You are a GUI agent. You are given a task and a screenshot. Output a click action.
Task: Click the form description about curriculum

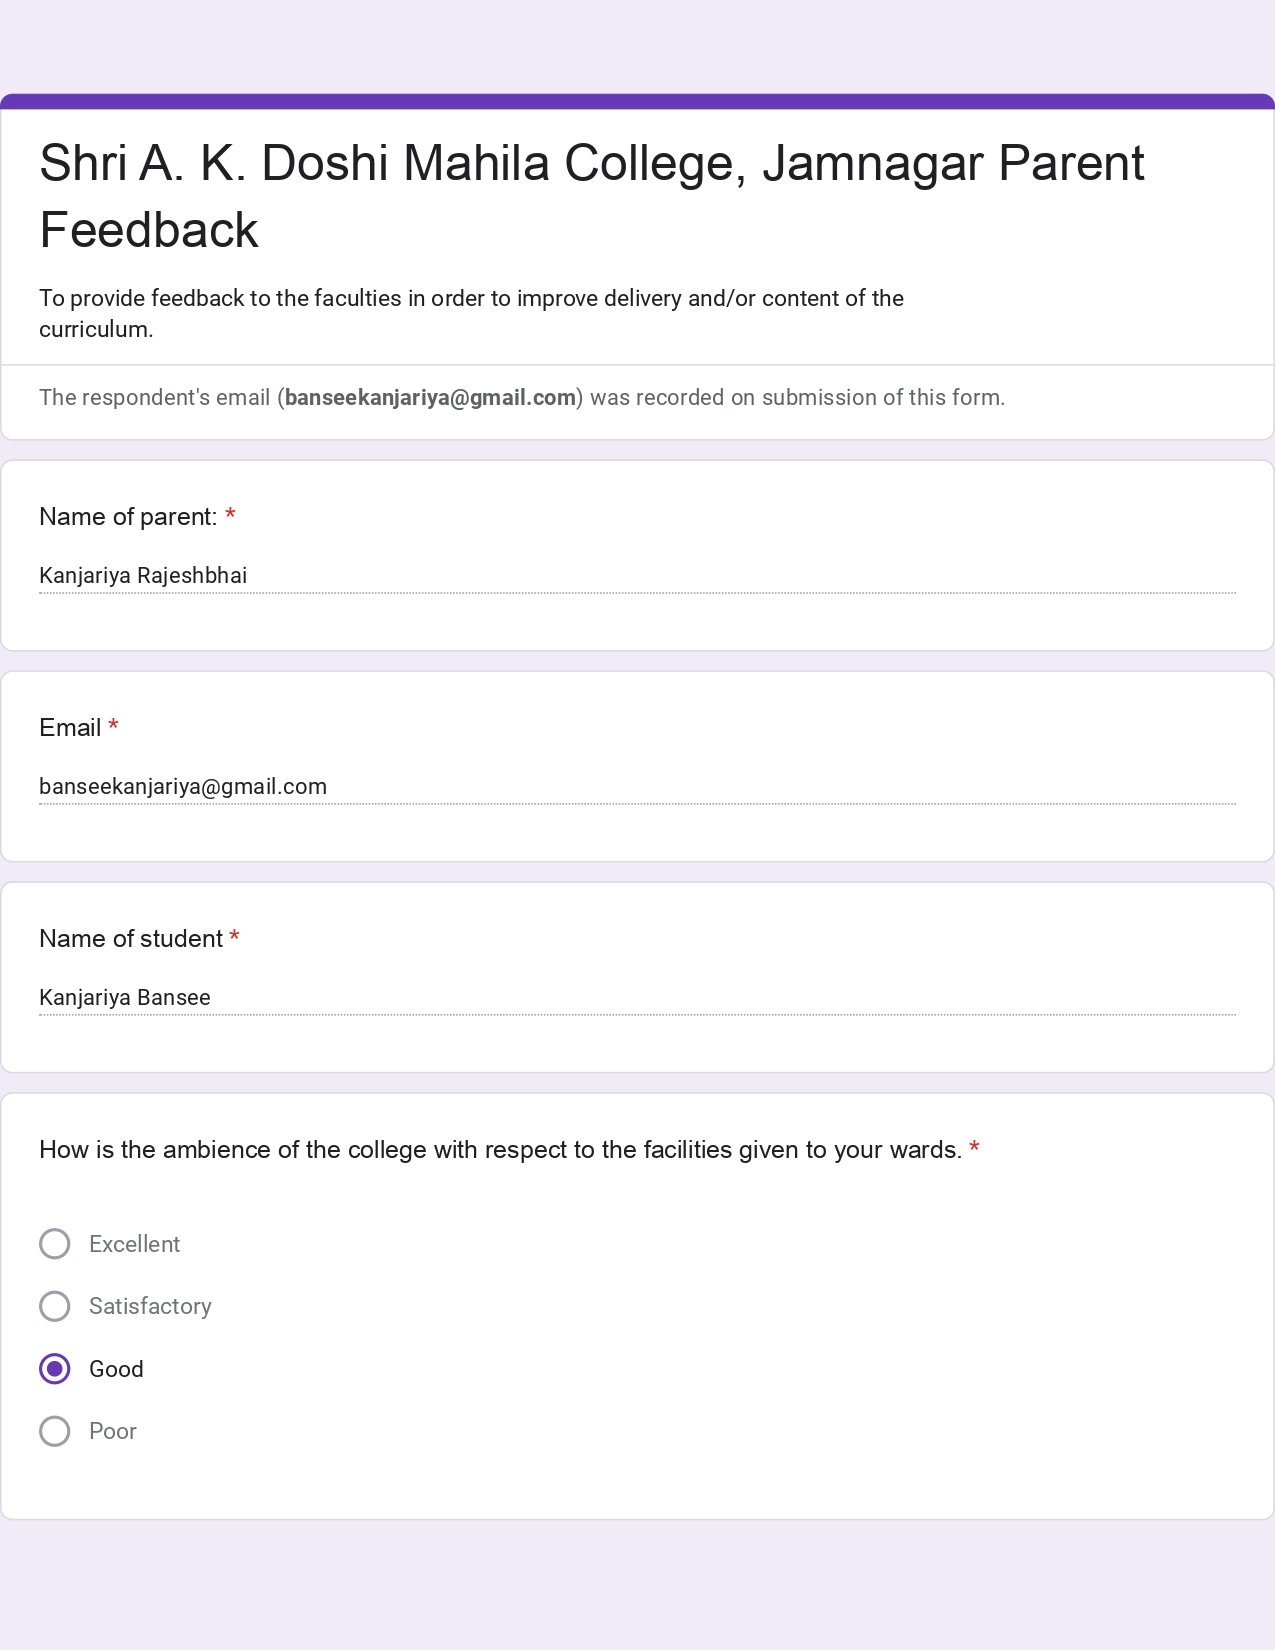(471, 313)
